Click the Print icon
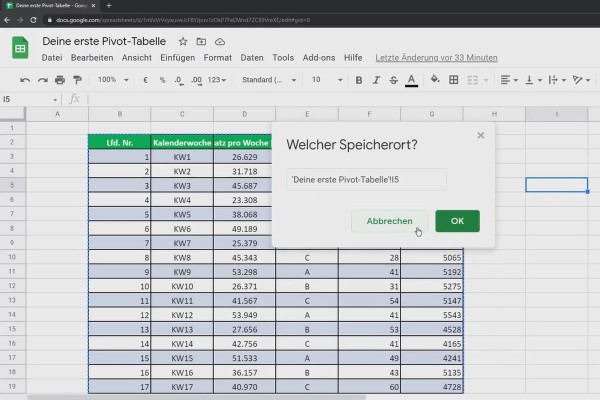This screenshot has width=600, height=400. tap(60, 80)
